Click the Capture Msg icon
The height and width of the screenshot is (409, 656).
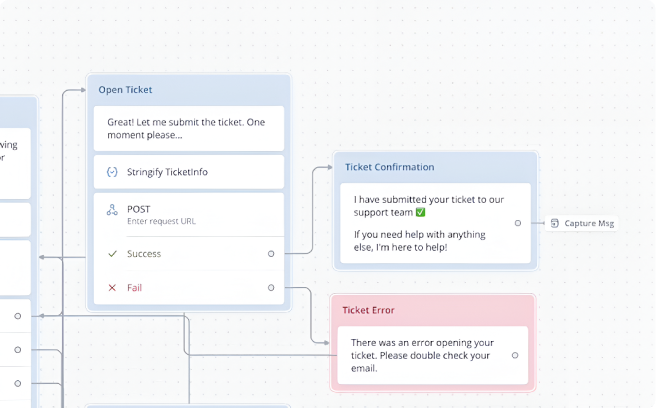(555, 223)
